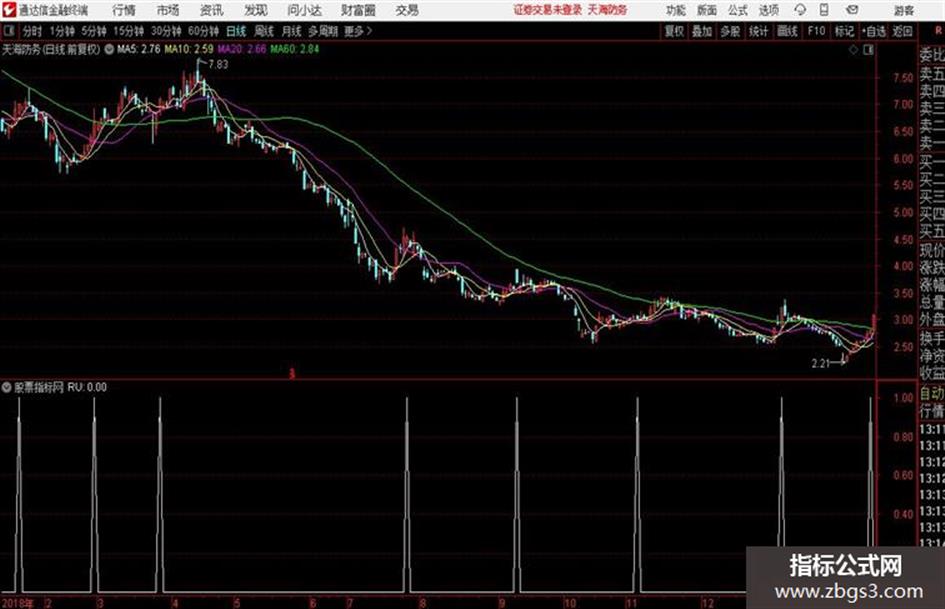Open the 发现 menu
This screenshot has height=609, width=945.
point(256,10)
